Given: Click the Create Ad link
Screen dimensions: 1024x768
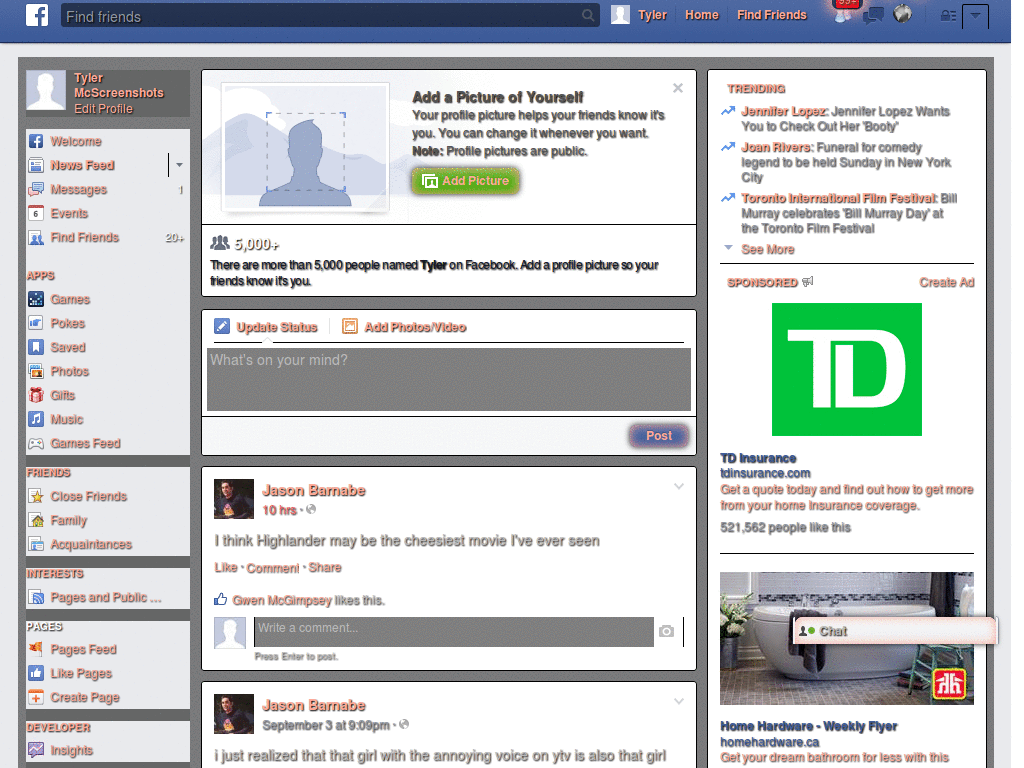Looking at the screenshot, I should tap(946, 282).
